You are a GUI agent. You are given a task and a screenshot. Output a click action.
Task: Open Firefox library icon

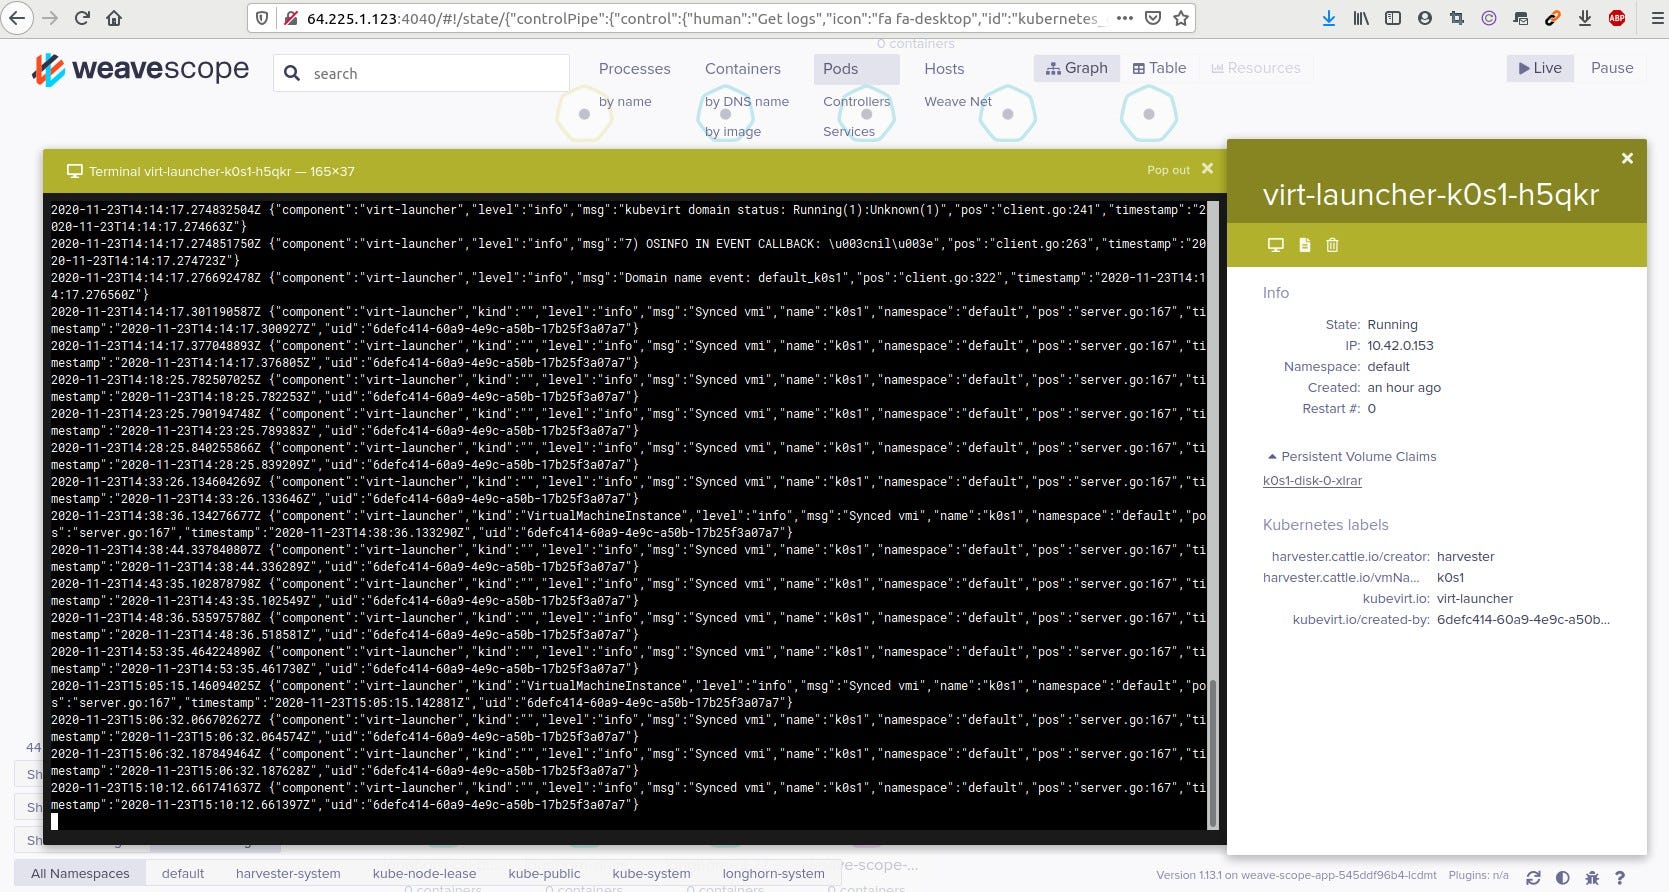(x=1361, y=18)
